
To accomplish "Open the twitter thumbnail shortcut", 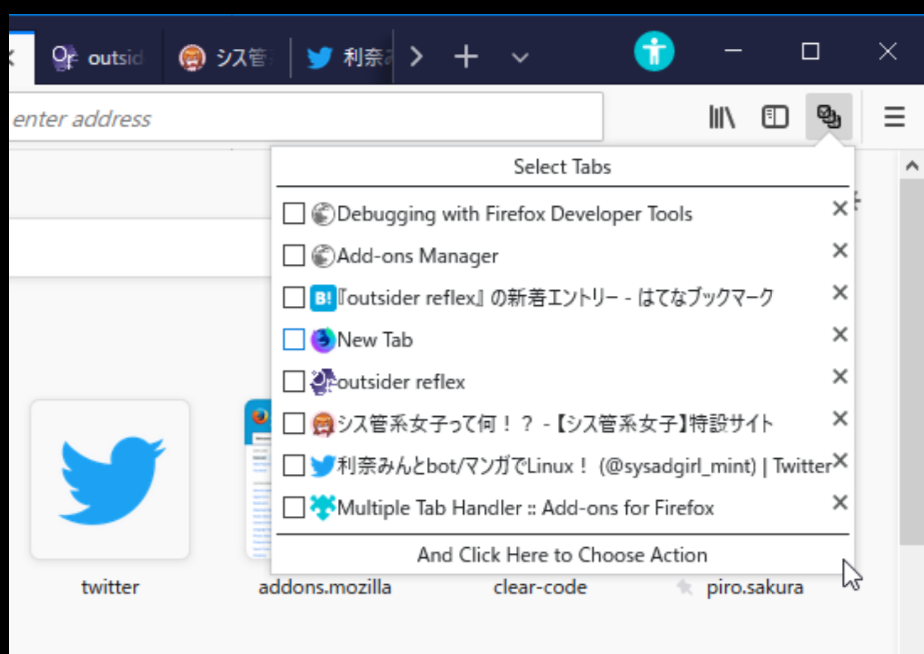I will [x=109, y=477].
